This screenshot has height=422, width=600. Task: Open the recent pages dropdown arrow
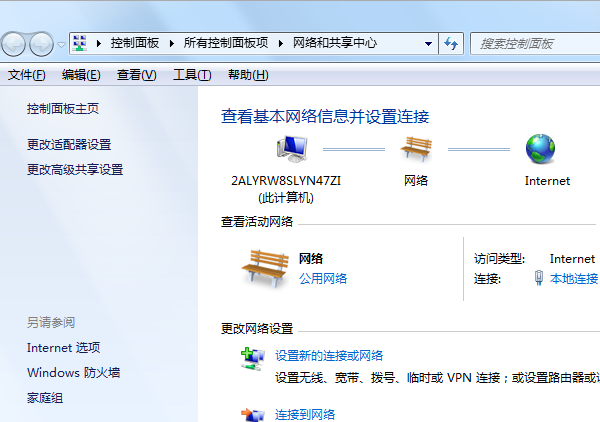[x=61, y=45]
